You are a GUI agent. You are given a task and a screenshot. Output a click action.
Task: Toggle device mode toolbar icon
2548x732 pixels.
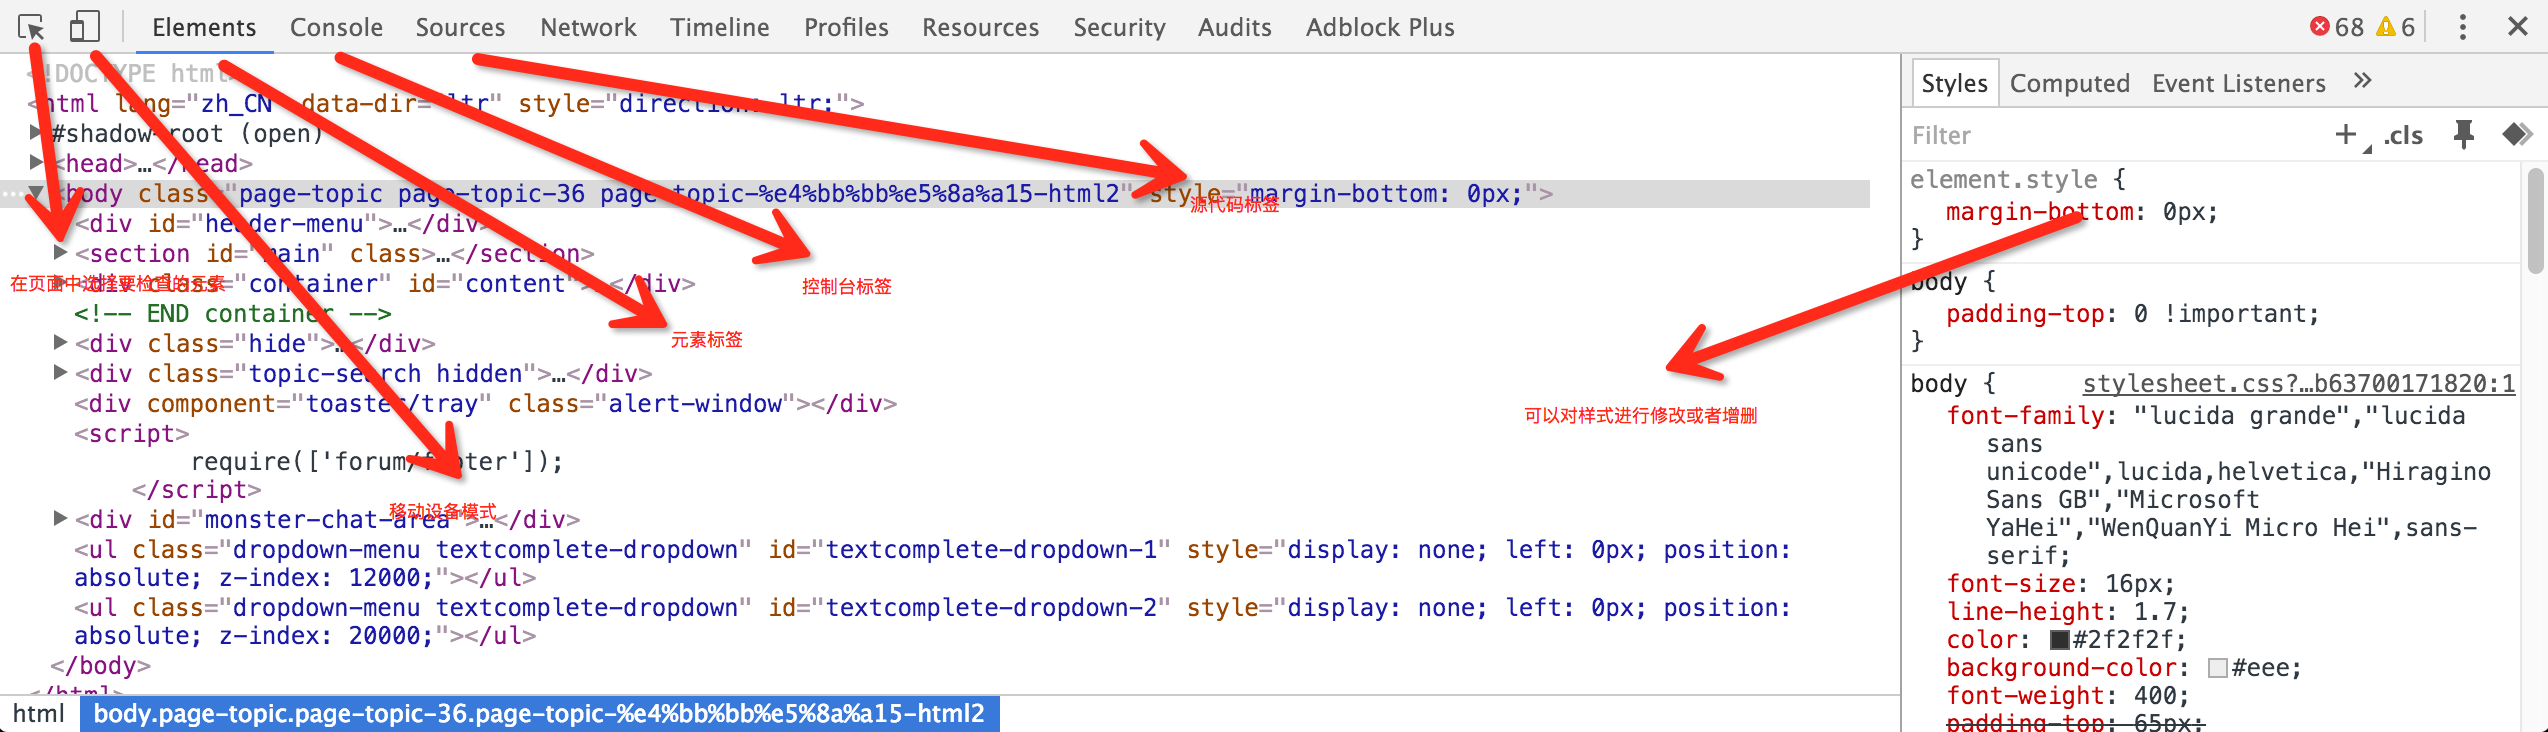click(x=84, y=27)
